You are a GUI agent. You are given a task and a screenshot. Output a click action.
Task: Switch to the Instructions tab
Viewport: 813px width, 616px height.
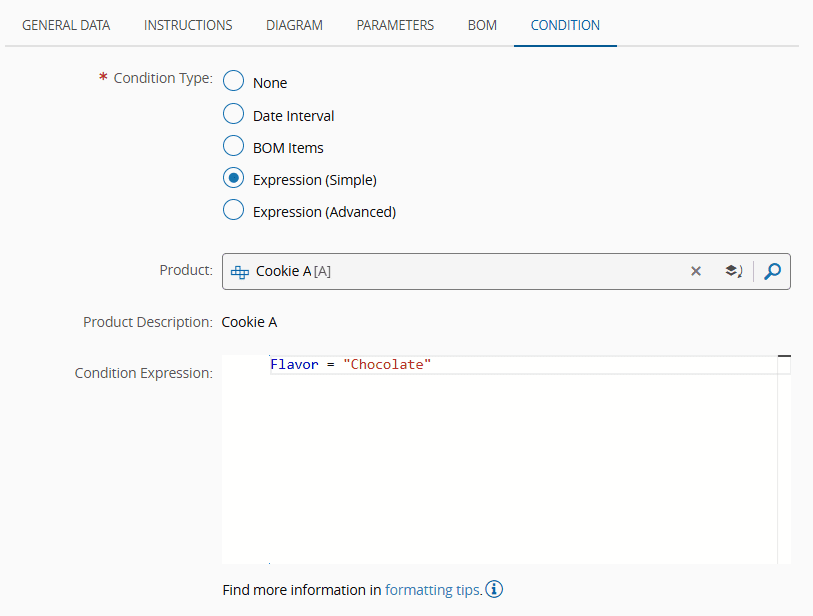point(188,25)
